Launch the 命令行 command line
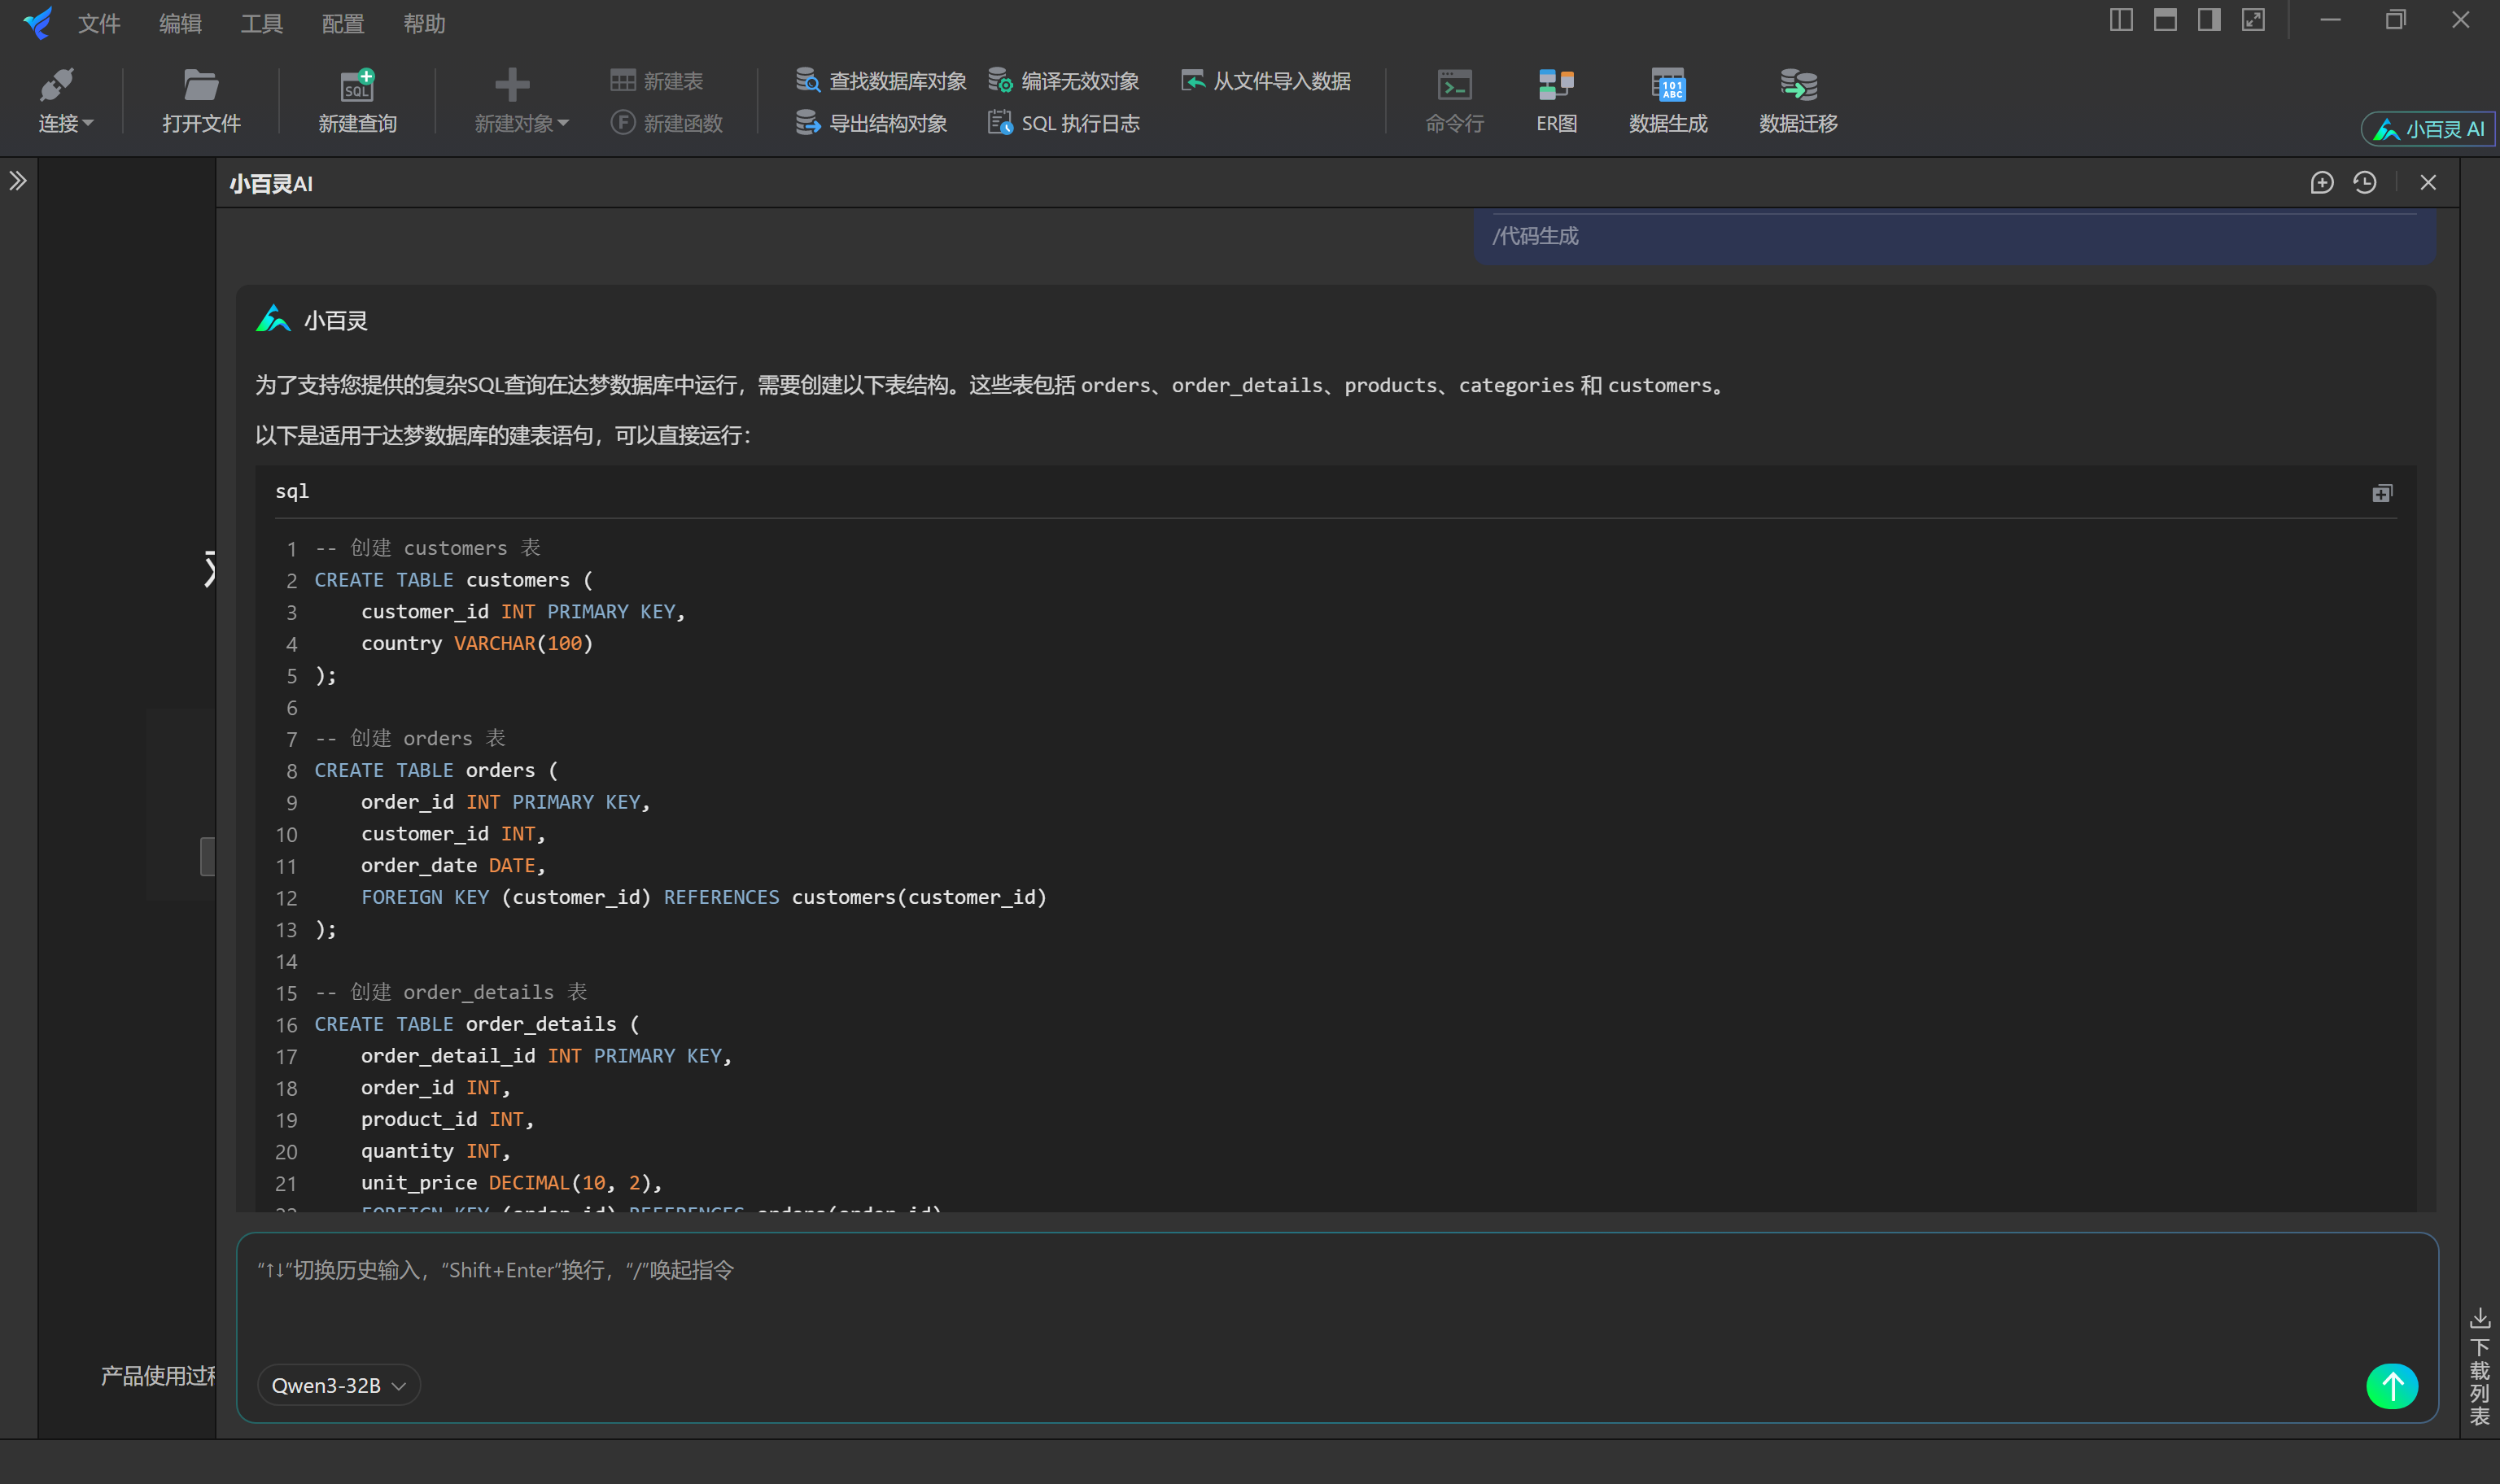2500x1484 pixels. coord(1453,99)
